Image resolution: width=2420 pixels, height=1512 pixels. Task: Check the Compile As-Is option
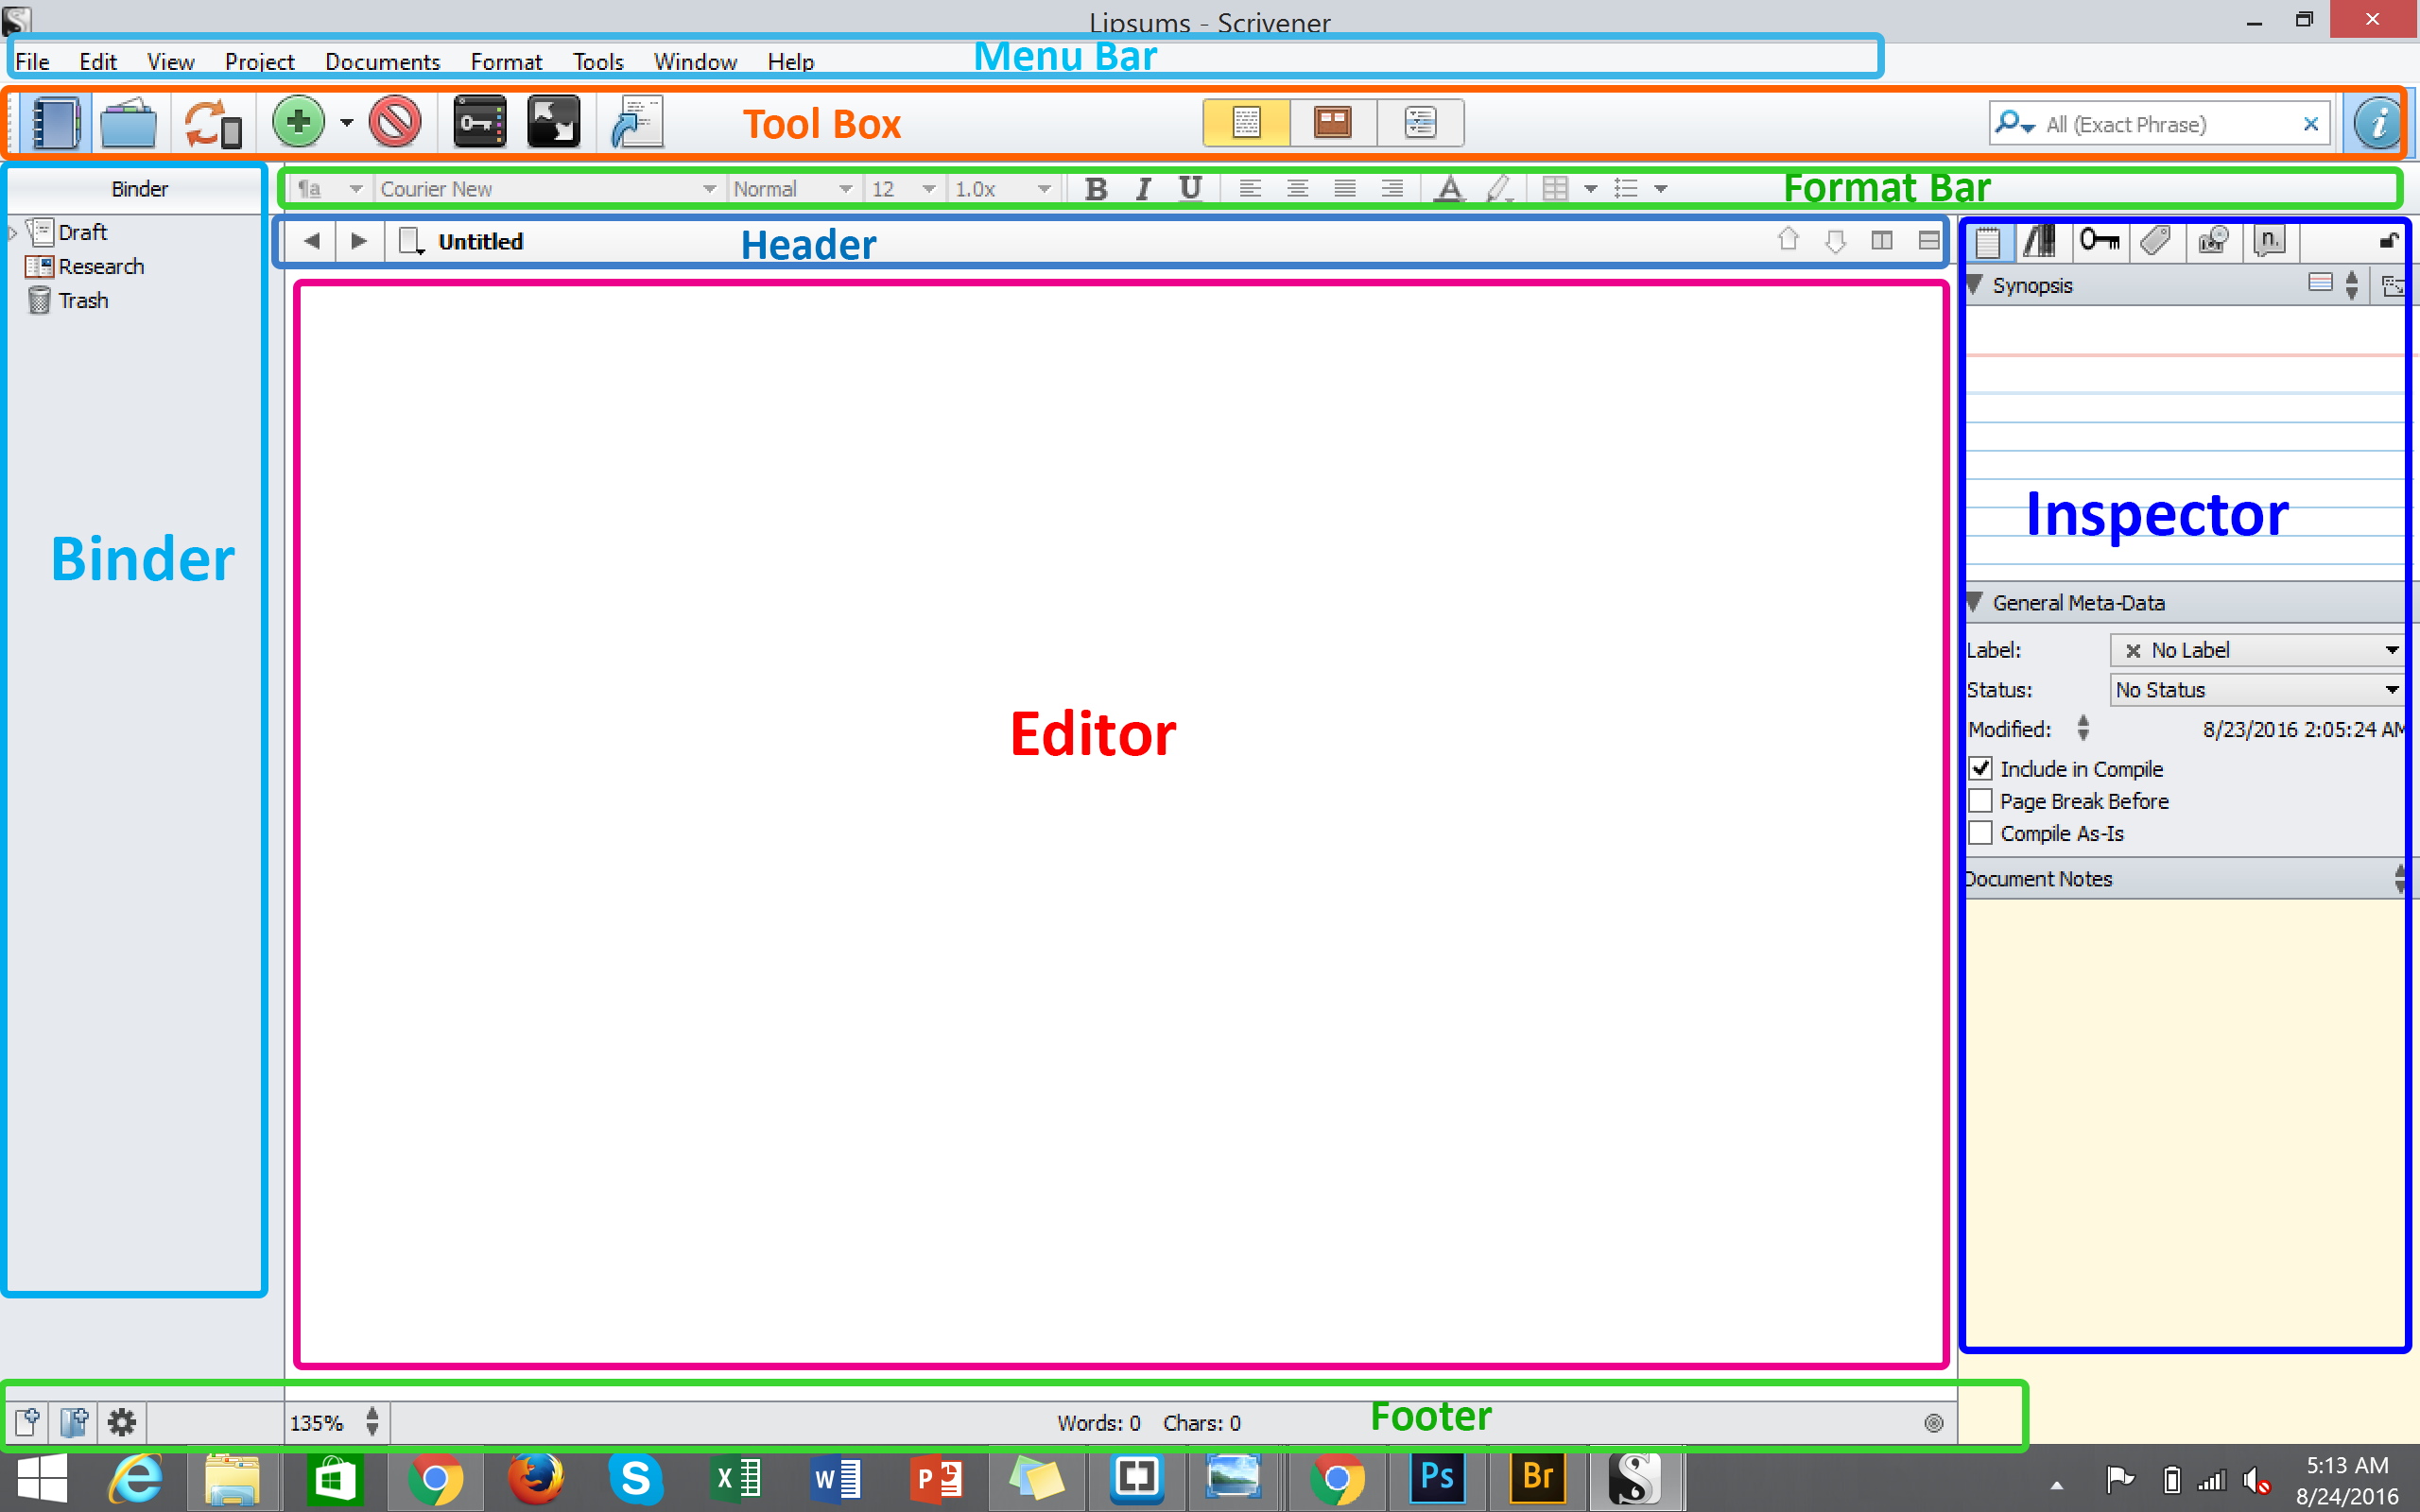1980,833
